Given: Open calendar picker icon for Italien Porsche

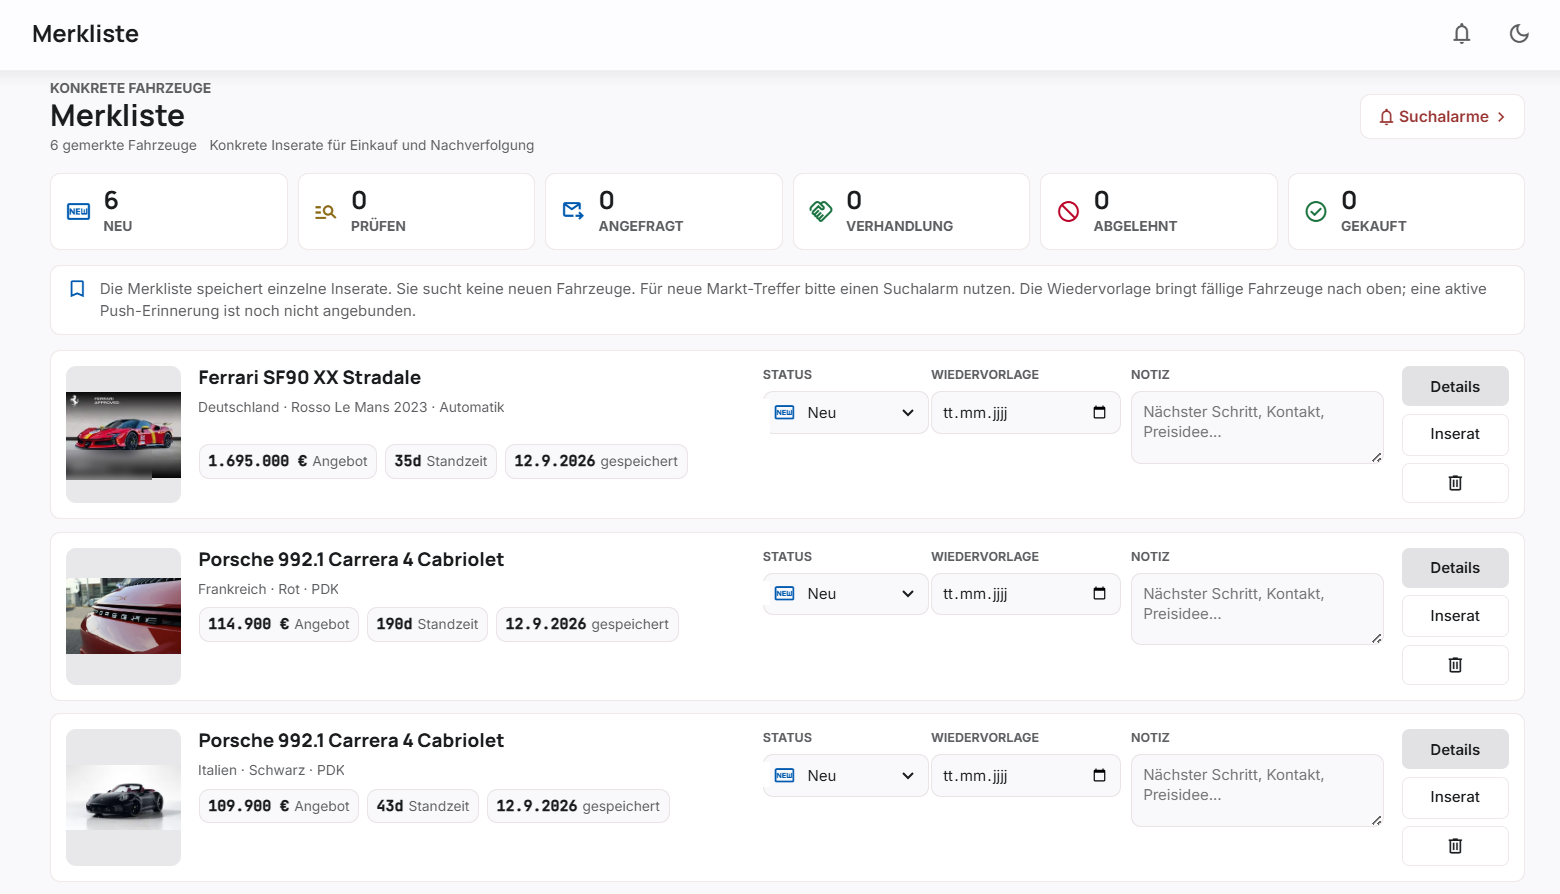Looking at the screenshot, I should point(1099,775).
